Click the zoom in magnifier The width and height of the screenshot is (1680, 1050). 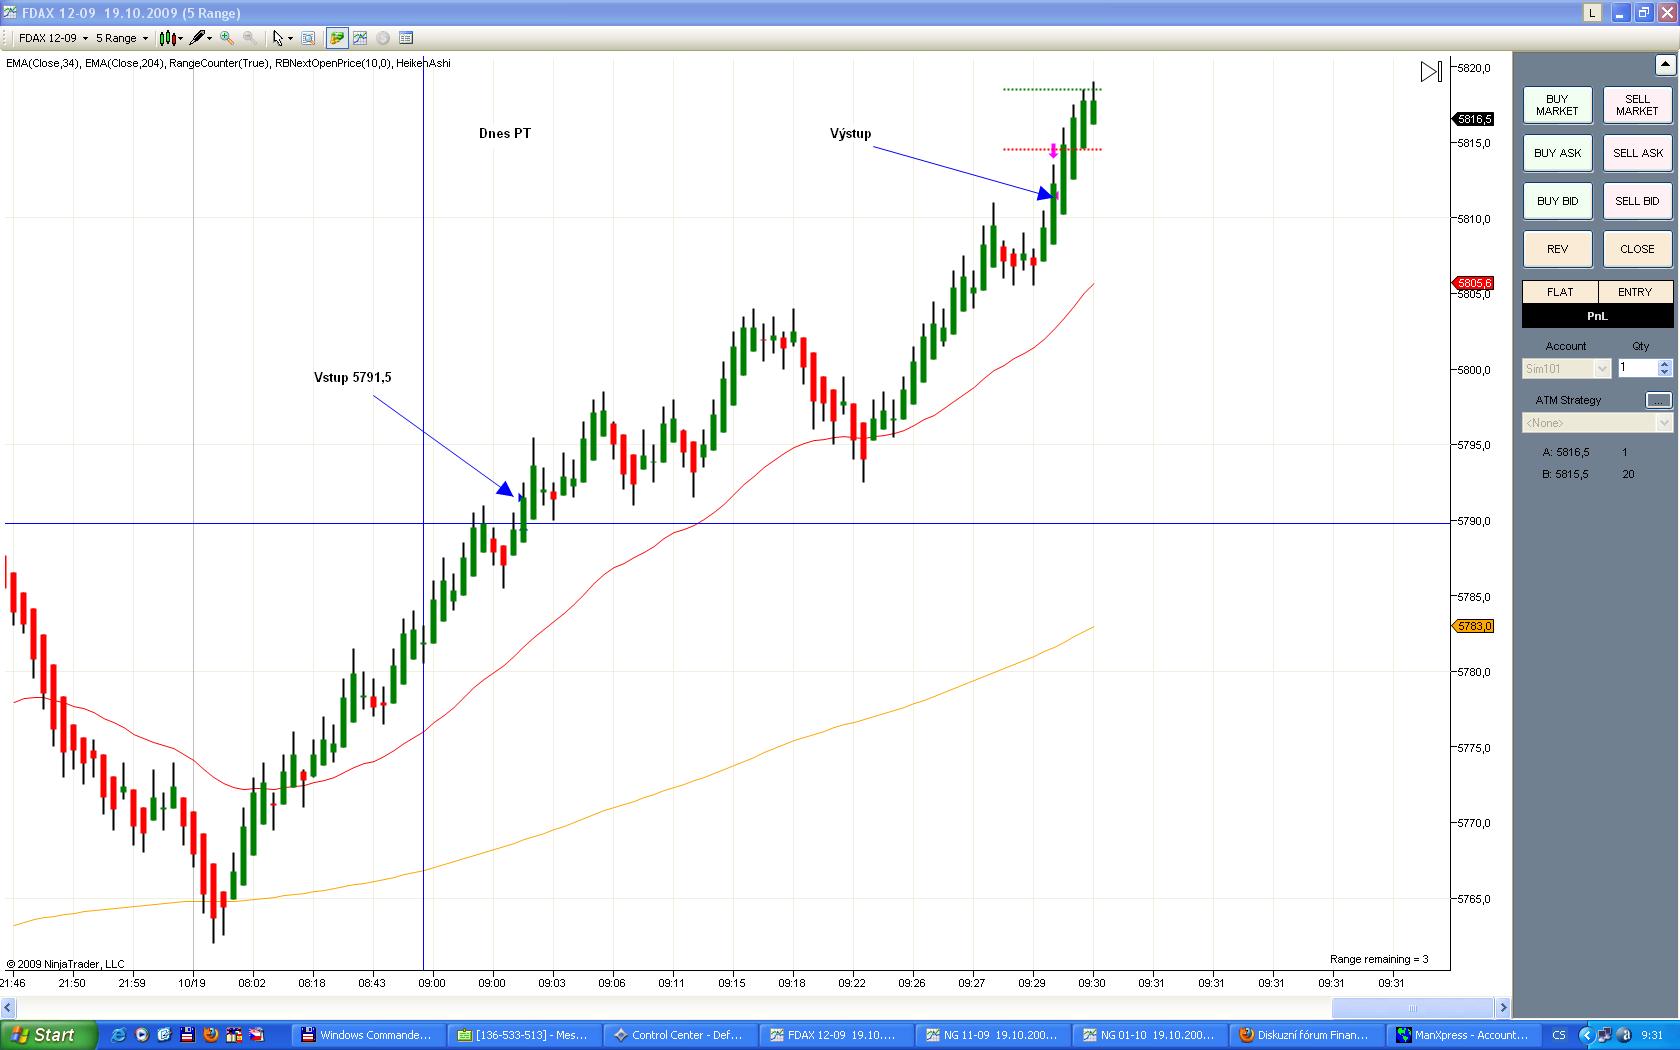pos(227,38)
